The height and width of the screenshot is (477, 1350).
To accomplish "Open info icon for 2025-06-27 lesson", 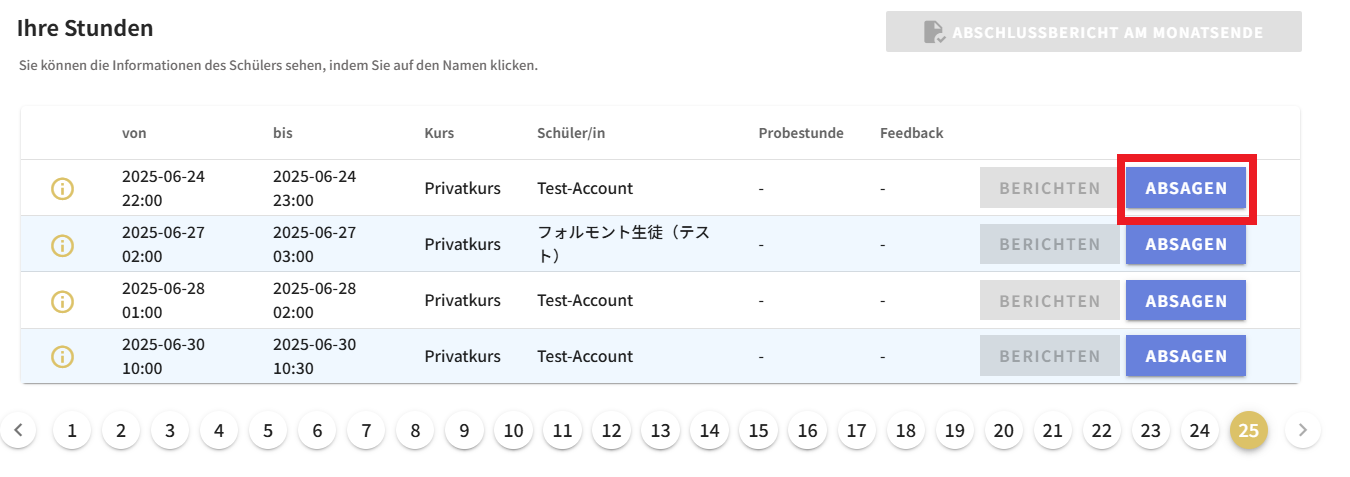I will point(63,244).
